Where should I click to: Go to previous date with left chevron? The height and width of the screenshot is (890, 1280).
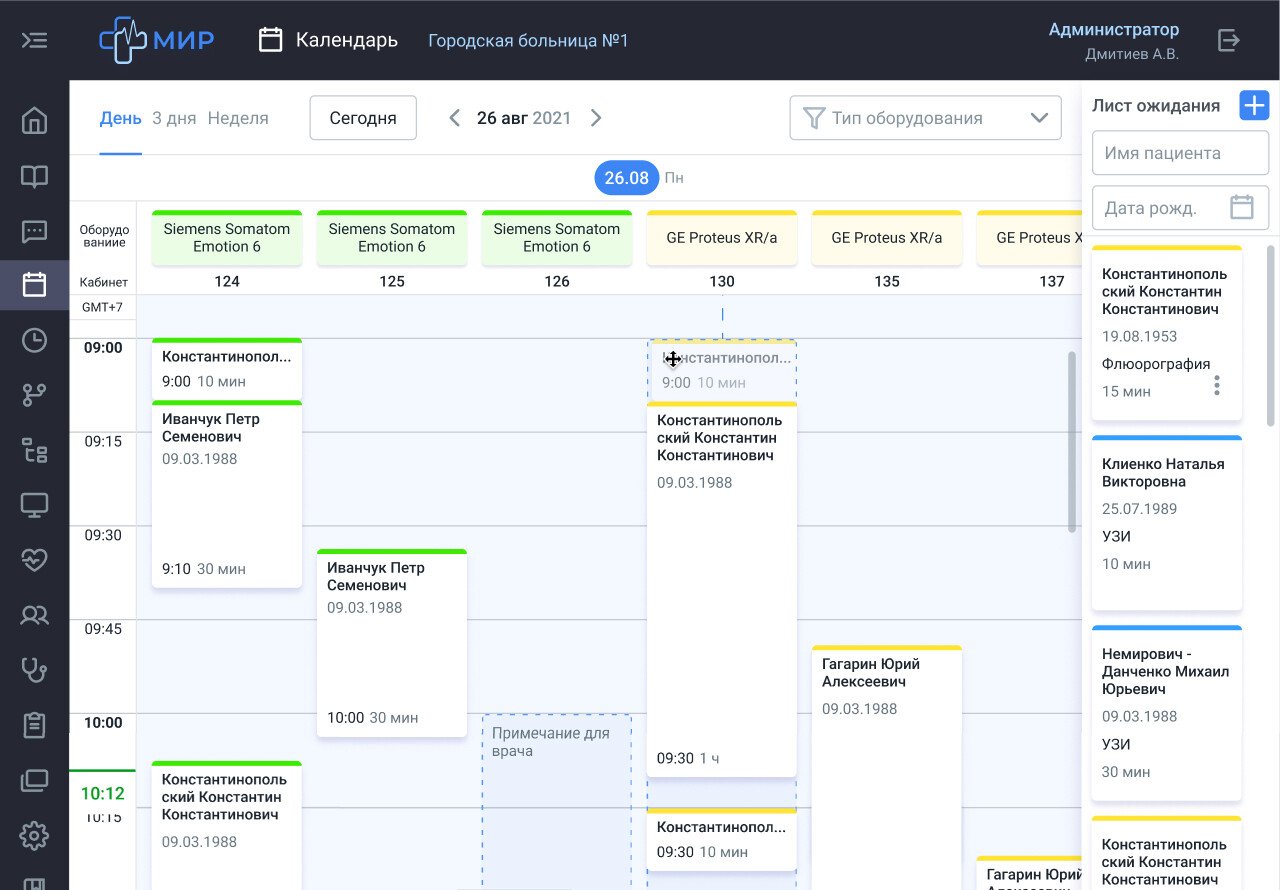click(x=454, y=118)
